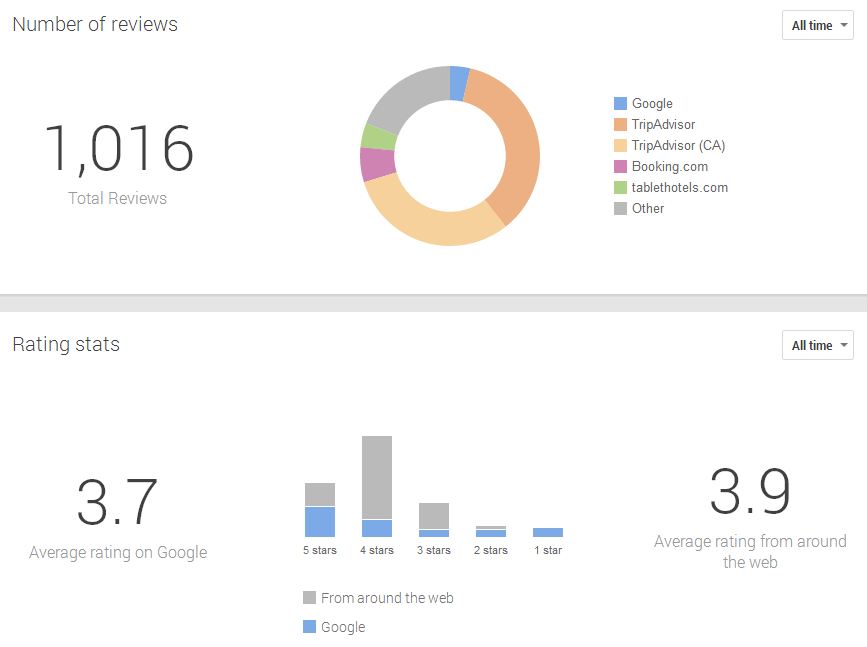Select the pink Booking.com donut segment

[x=377, y=164]
